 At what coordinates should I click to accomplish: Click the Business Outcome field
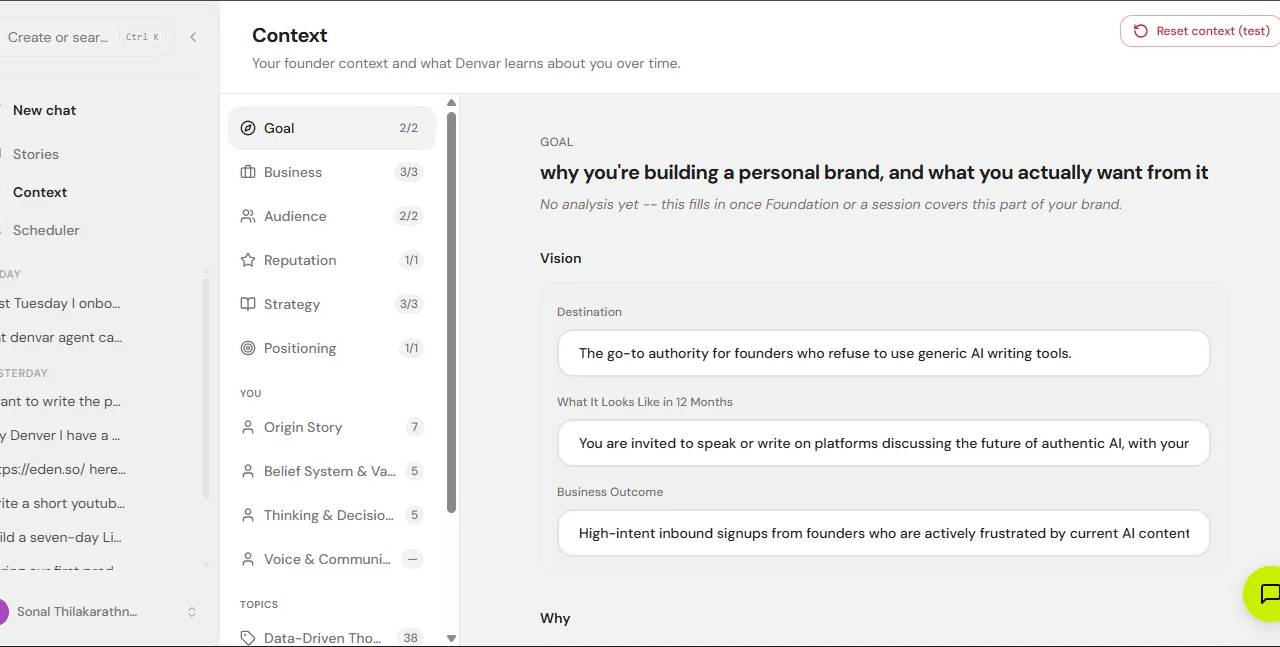tap(884, 533)
